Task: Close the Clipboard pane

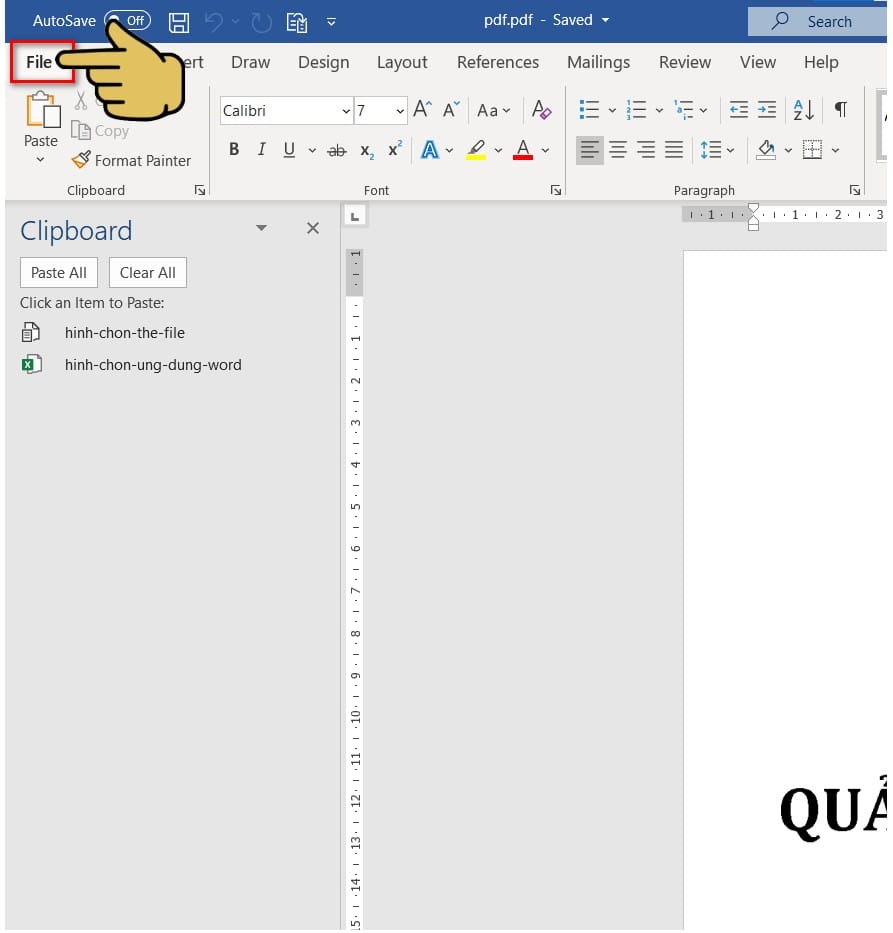Action: pyautogui.click(x=313, y=228)
